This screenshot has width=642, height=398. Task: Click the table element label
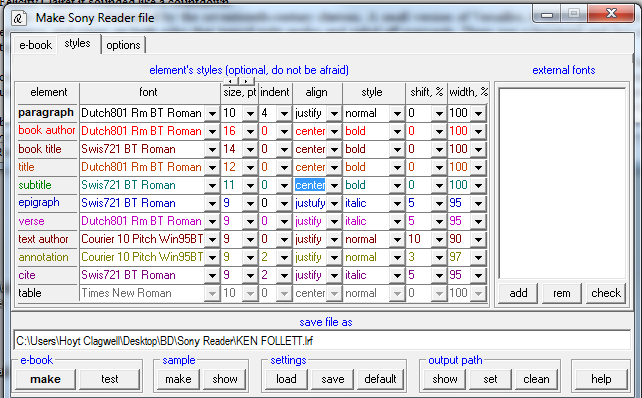click(x=30, y=293)
